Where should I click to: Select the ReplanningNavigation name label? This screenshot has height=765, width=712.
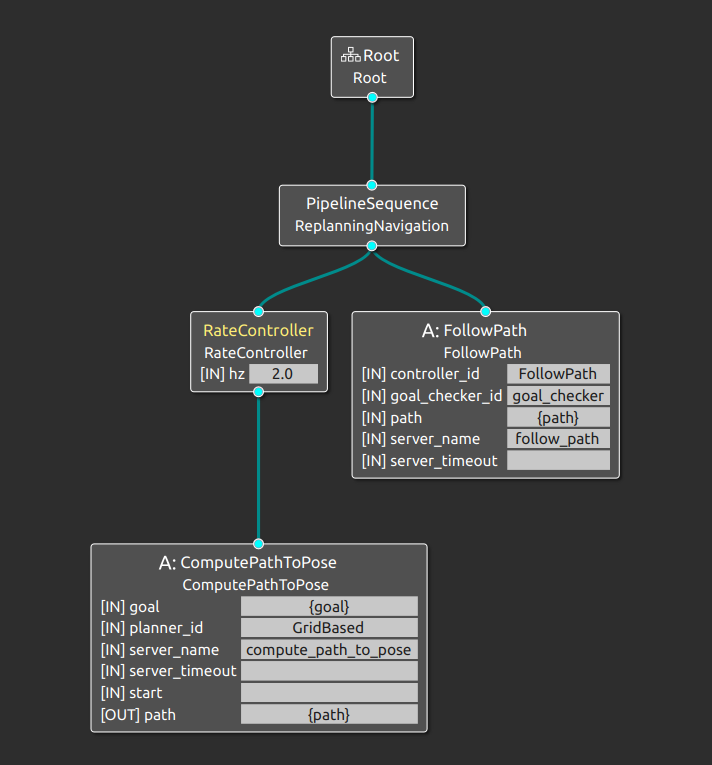pos(372,226)
